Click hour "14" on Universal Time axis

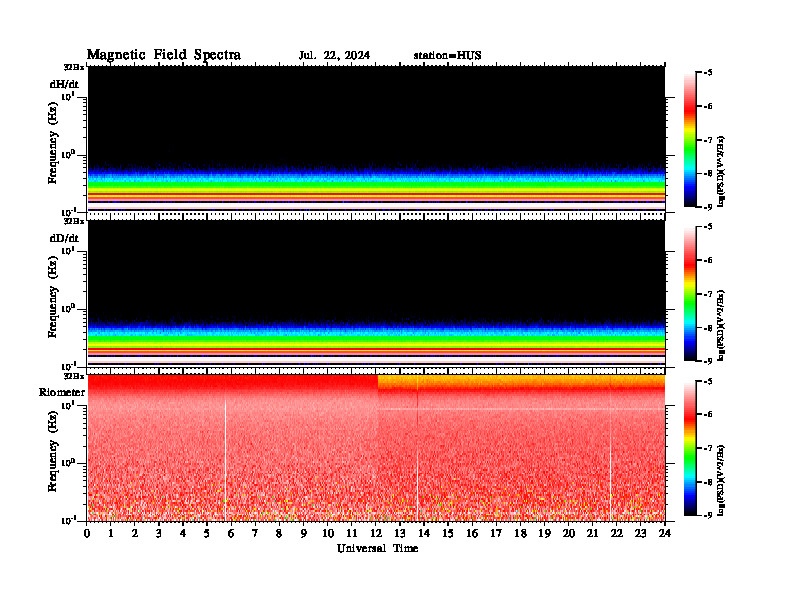point(424,533)
